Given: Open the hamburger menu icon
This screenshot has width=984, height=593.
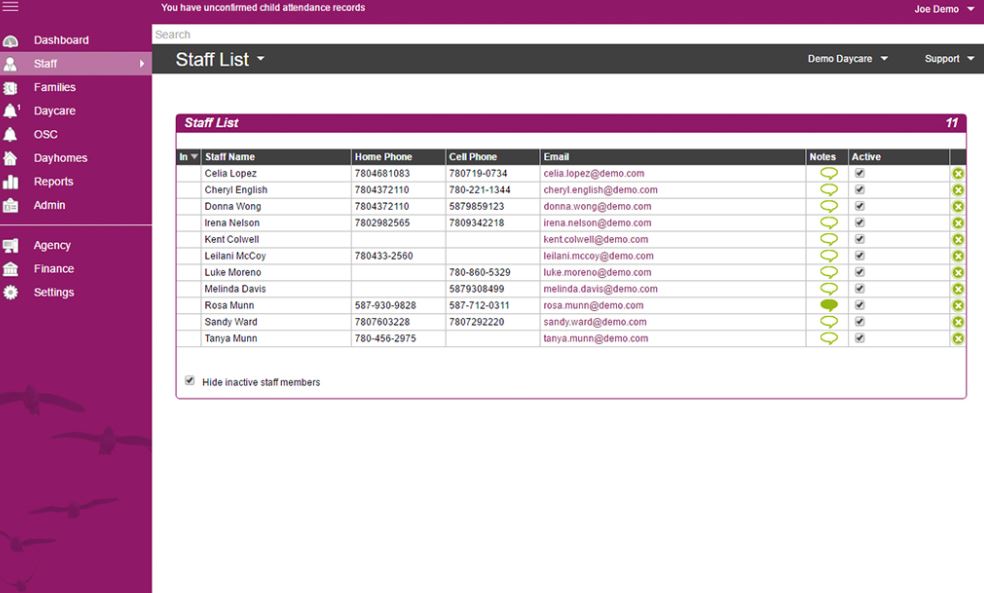Looking at the screenshot, I should 10,7.
